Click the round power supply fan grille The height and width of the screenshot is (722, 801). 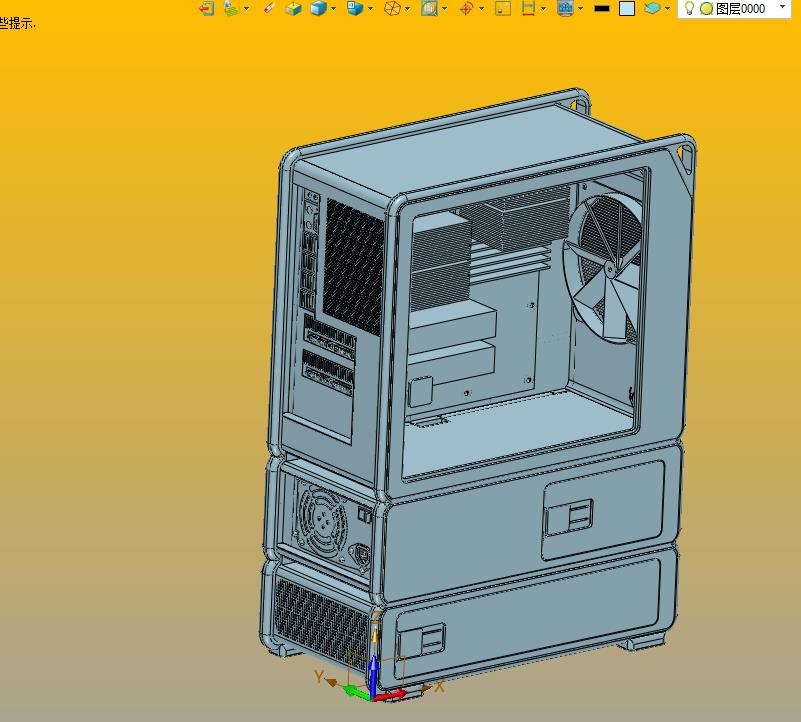click(322, 522)
